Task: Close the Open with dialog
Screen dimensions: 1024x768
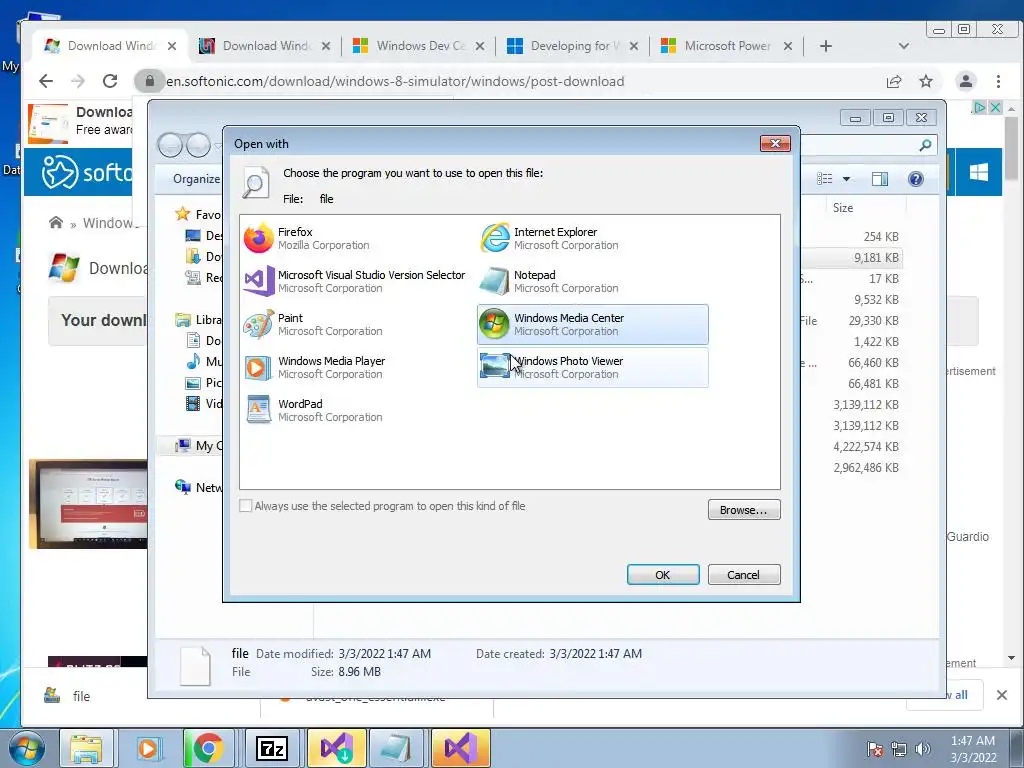Action: click(775, 143)
